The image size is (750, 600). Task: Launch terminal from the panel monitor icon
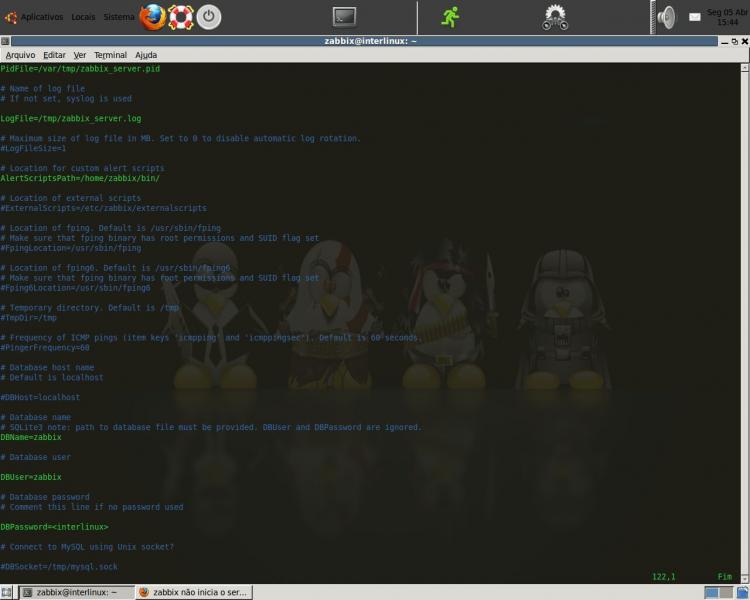344,17
